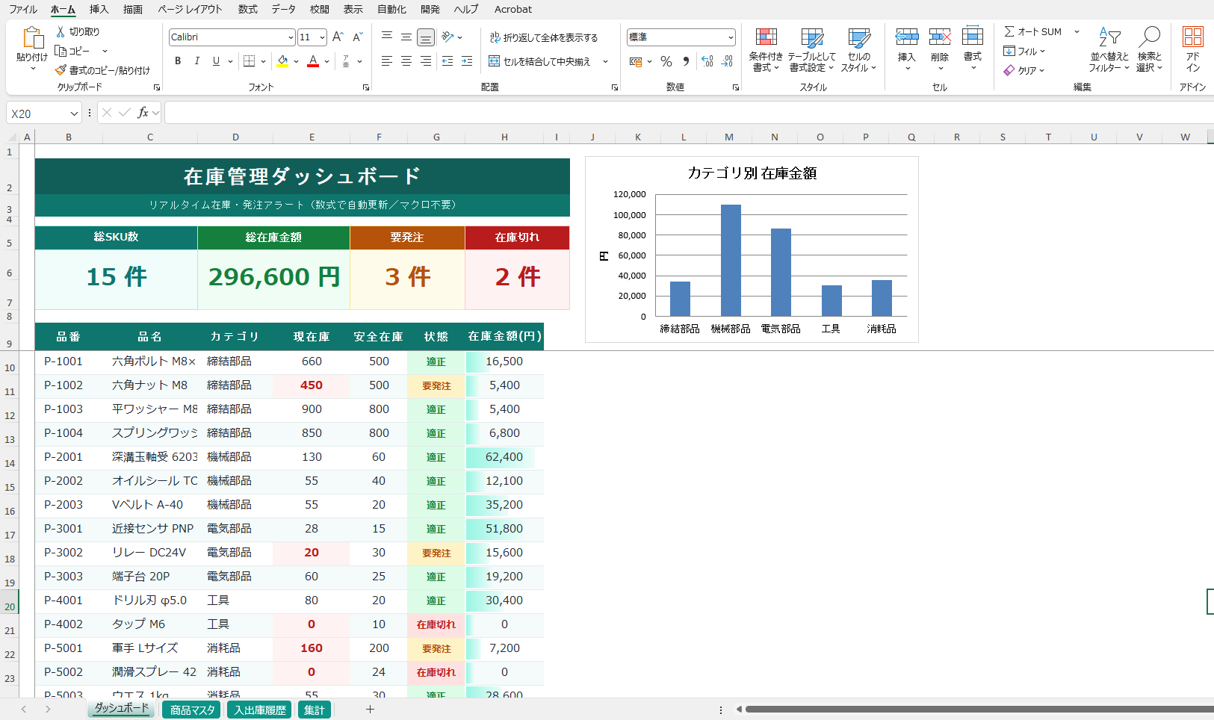
Task: Align text to top of cell
Action: pos(387,37)
